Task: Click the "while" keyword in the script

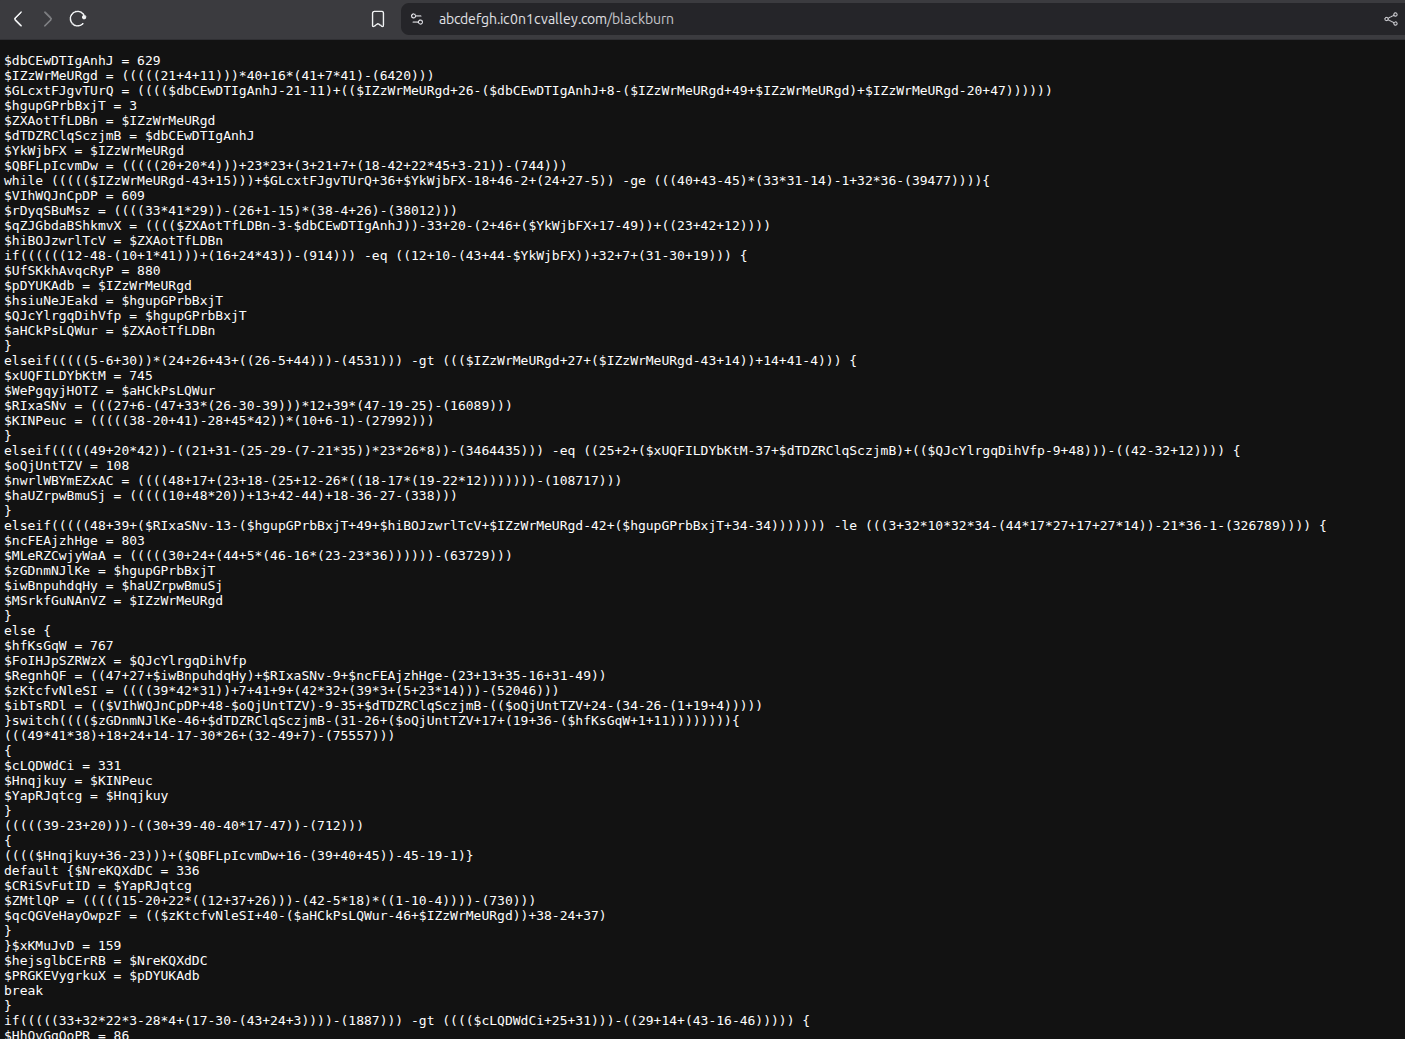Action: [23, 181]
